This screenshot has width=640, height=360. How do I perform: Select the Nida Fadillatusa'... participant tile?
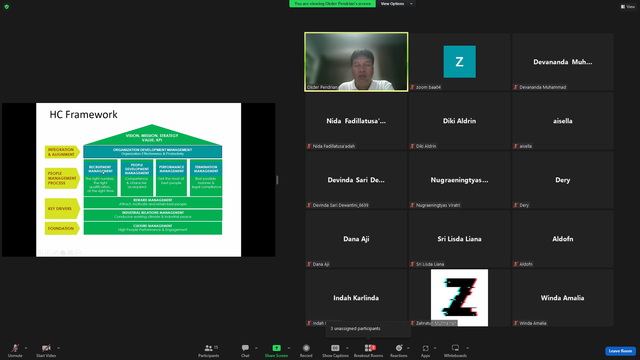(x=356, y=121)
